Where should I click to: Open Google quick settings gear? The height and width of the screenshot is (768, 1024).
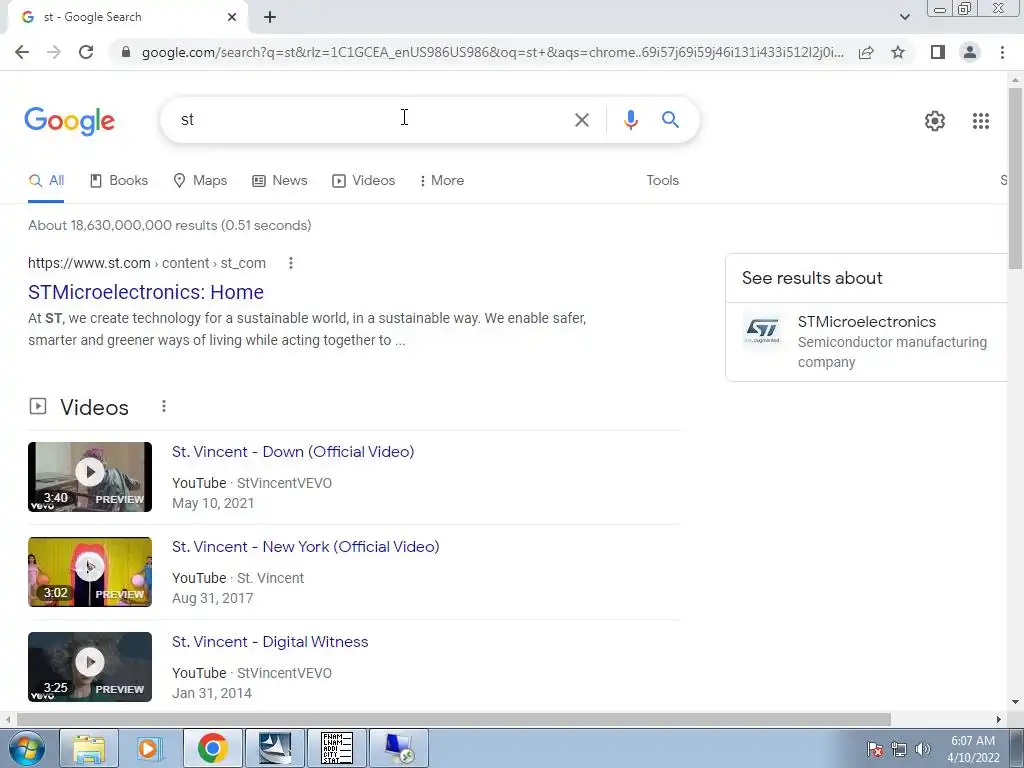click(x=935, y=121)
